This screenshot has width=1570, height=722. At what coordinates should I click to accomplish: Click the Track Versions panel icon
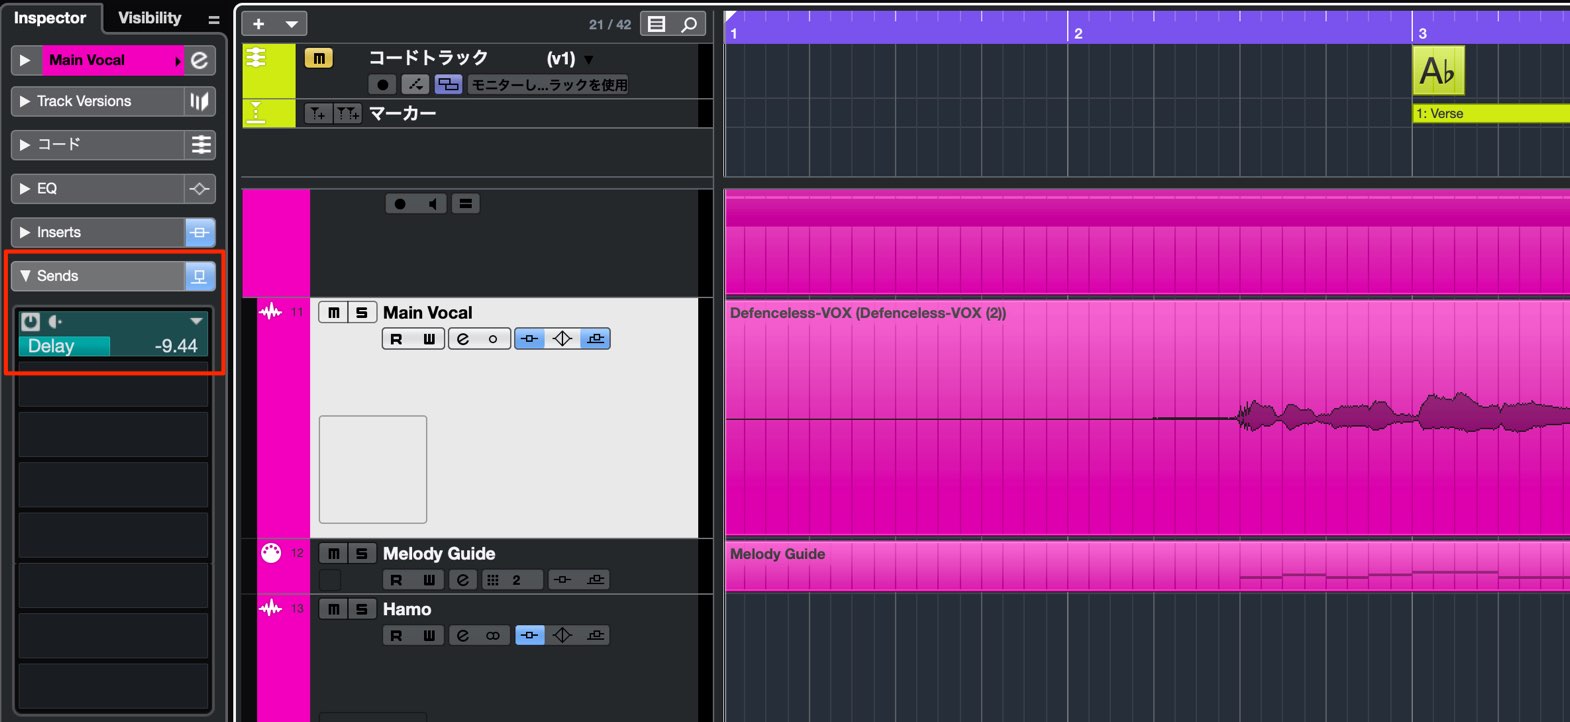click(x=200, y=101)
